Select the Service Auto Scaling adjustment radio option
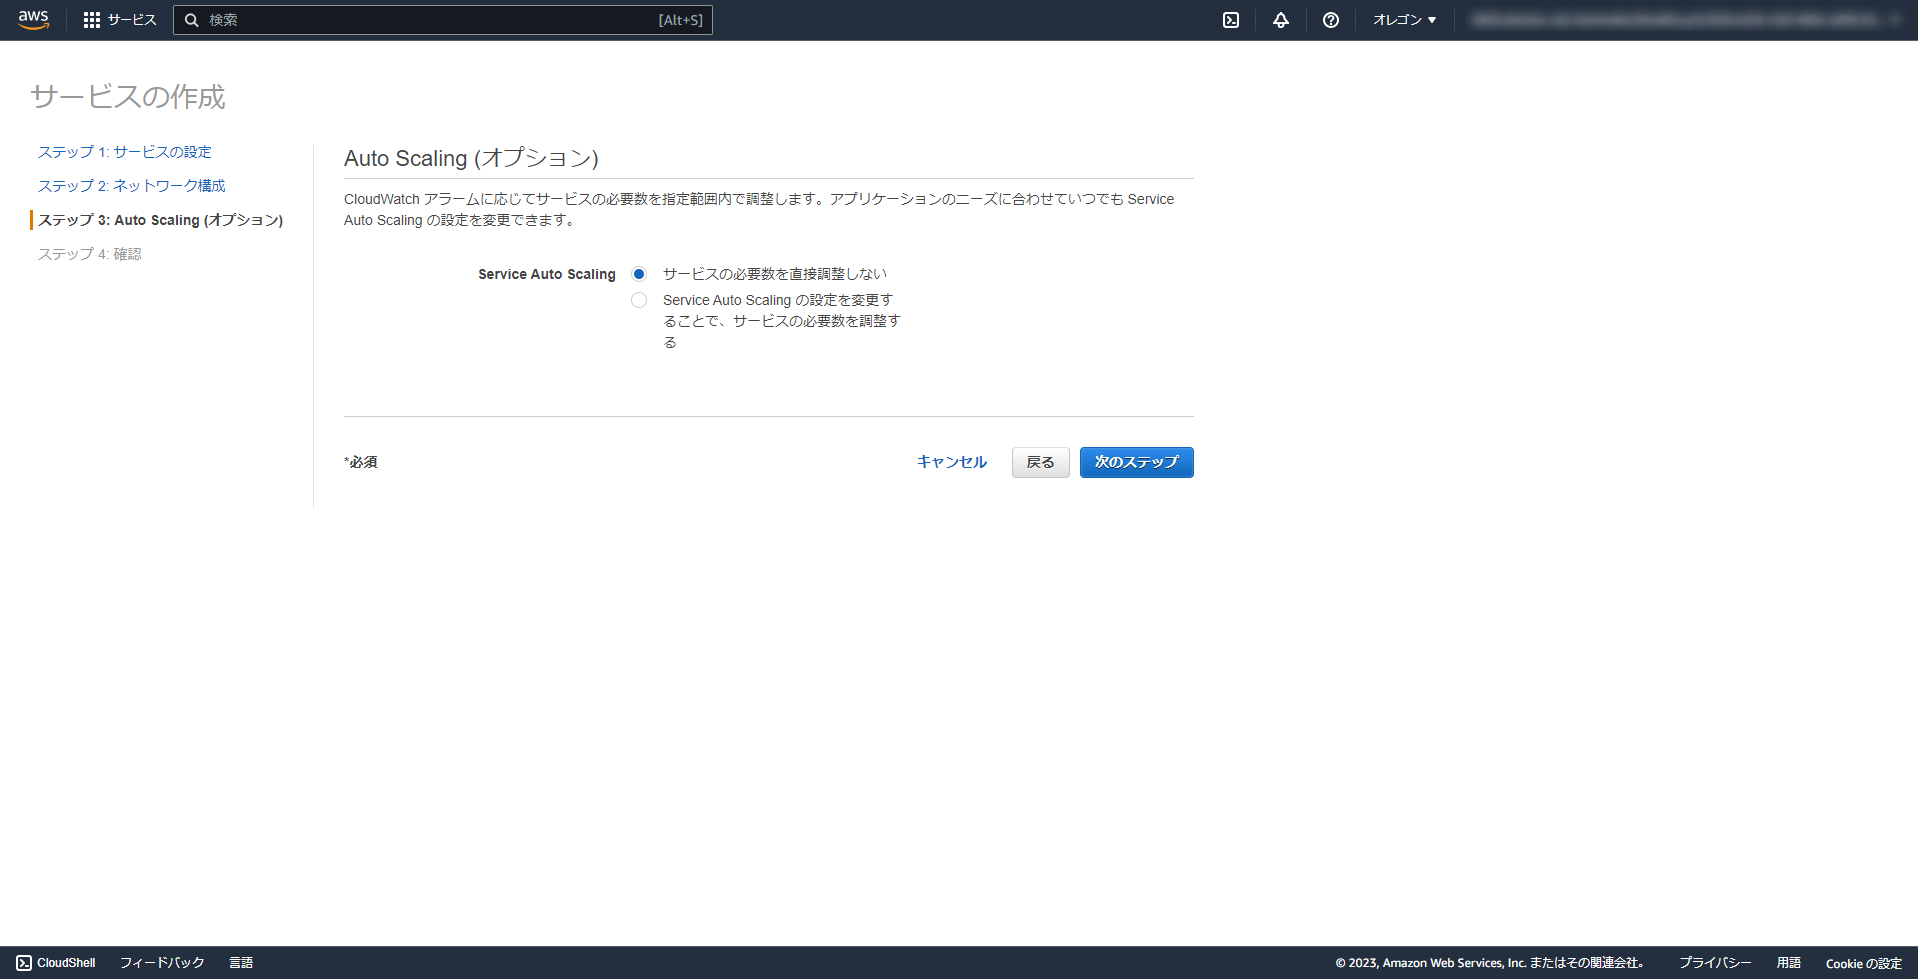Image resolution: width=1918 pixels, height=979 pixels. click(x=639, y=299)
